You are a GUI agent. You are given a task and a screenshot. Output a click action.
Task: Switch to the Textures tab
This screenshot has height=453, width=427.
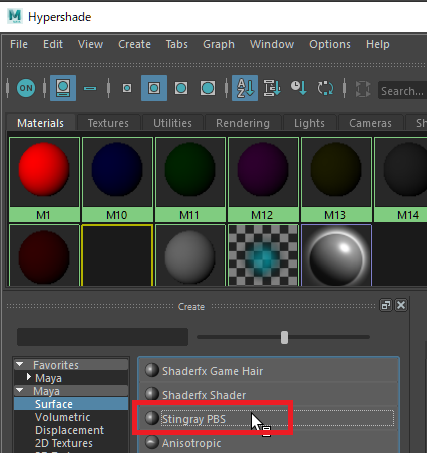[108, 123]
